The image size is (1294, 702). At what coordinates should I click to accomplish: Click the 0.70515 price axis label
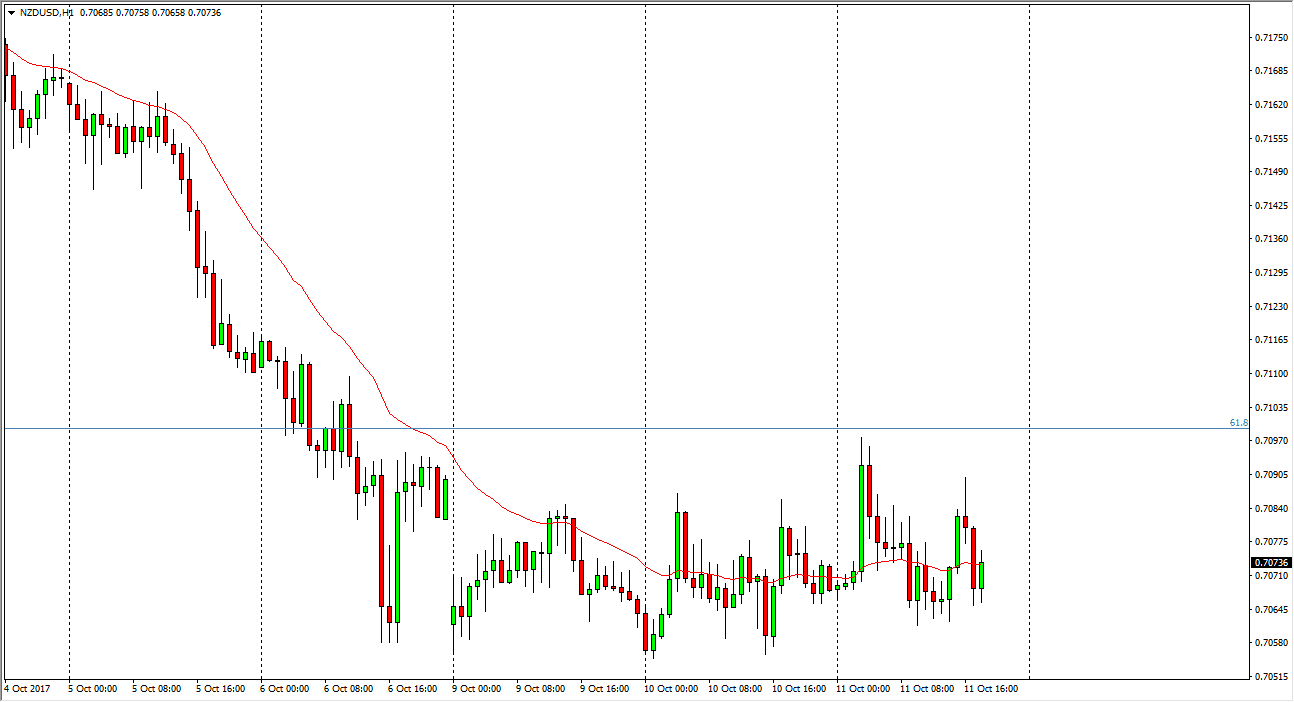(1269, 676)
